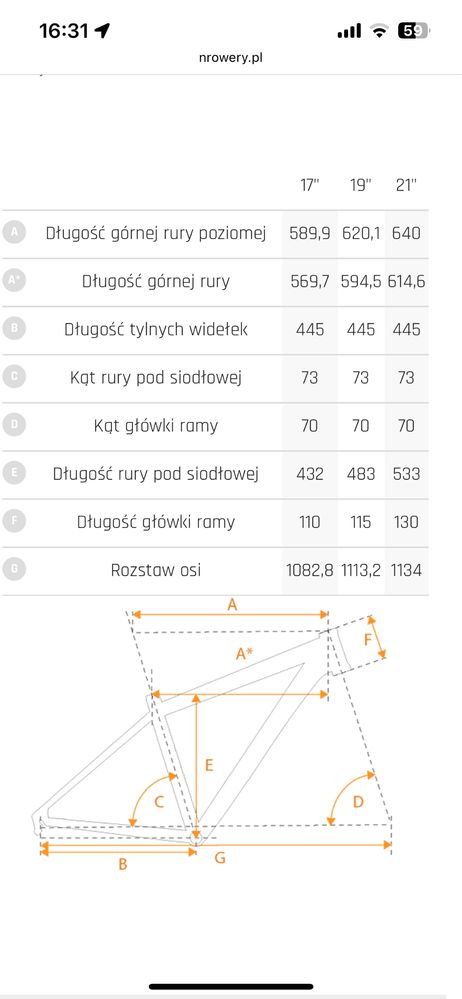Tap the circled B row badge
This screenshot has width=462, height=999.
(13, 329)
